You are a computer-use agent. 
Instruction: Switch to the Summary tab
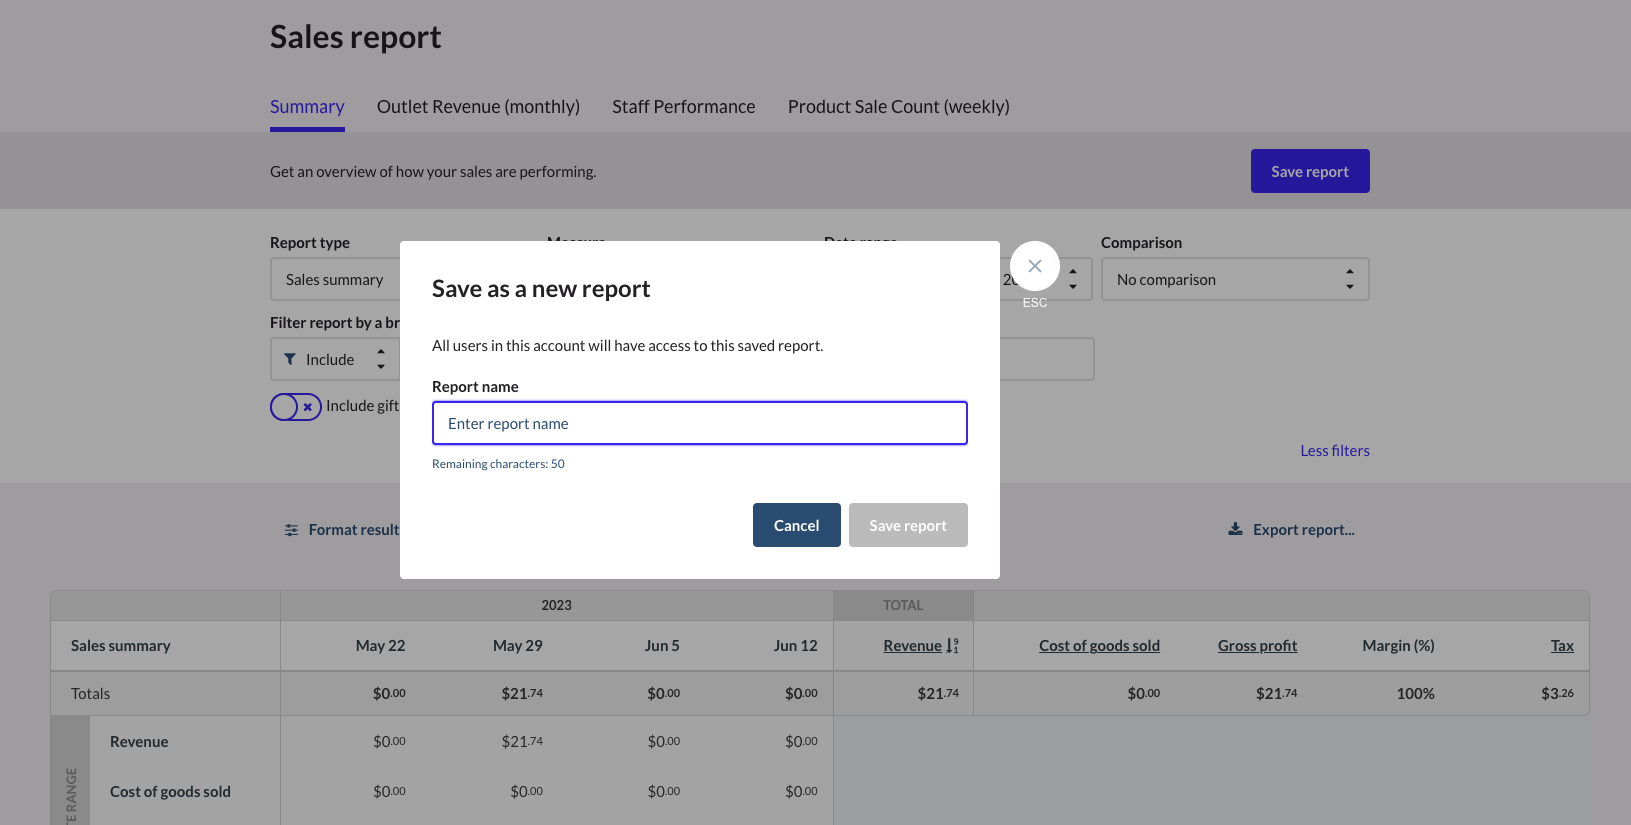307,107
